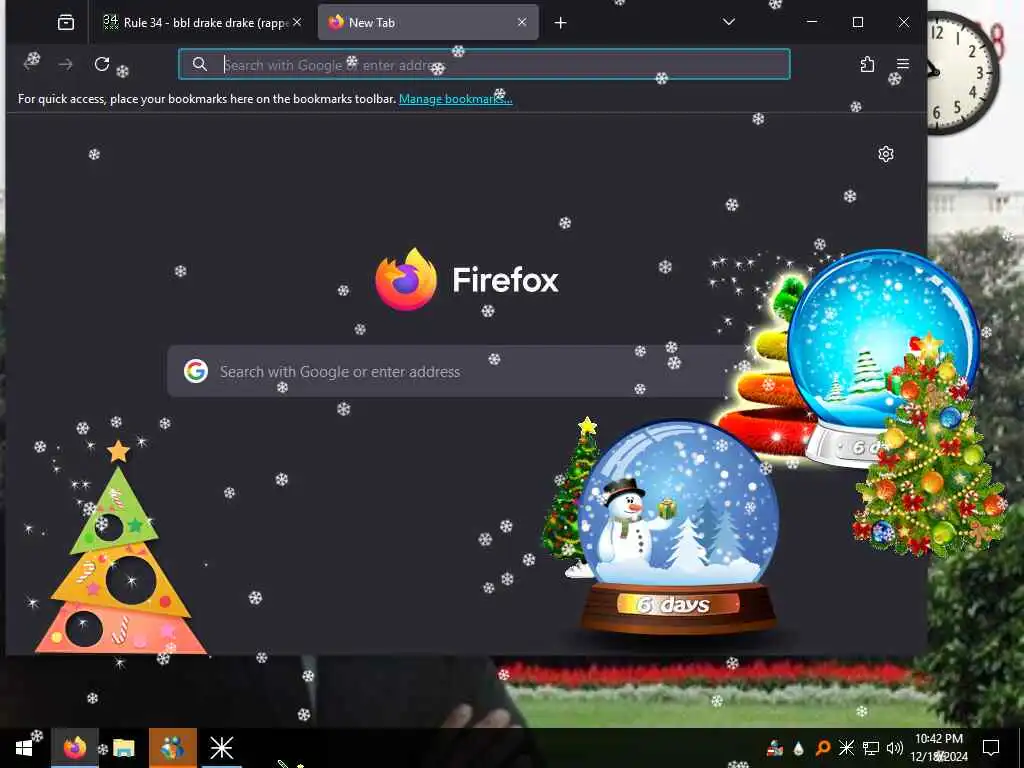Viewport: 1024px width, 768px height.
Task: Open the Manage bookmarks link
Action: 455,99
